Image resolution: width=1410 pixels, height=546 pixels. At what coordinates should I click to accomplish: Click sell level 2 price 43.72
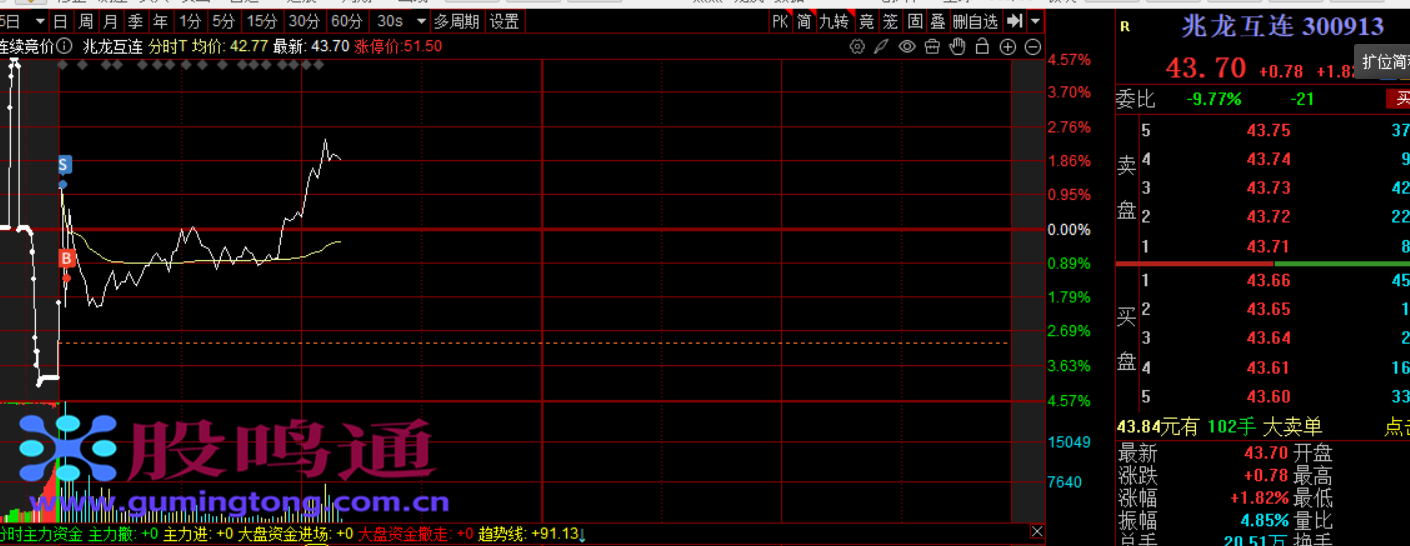click(x=1268, y=217)
